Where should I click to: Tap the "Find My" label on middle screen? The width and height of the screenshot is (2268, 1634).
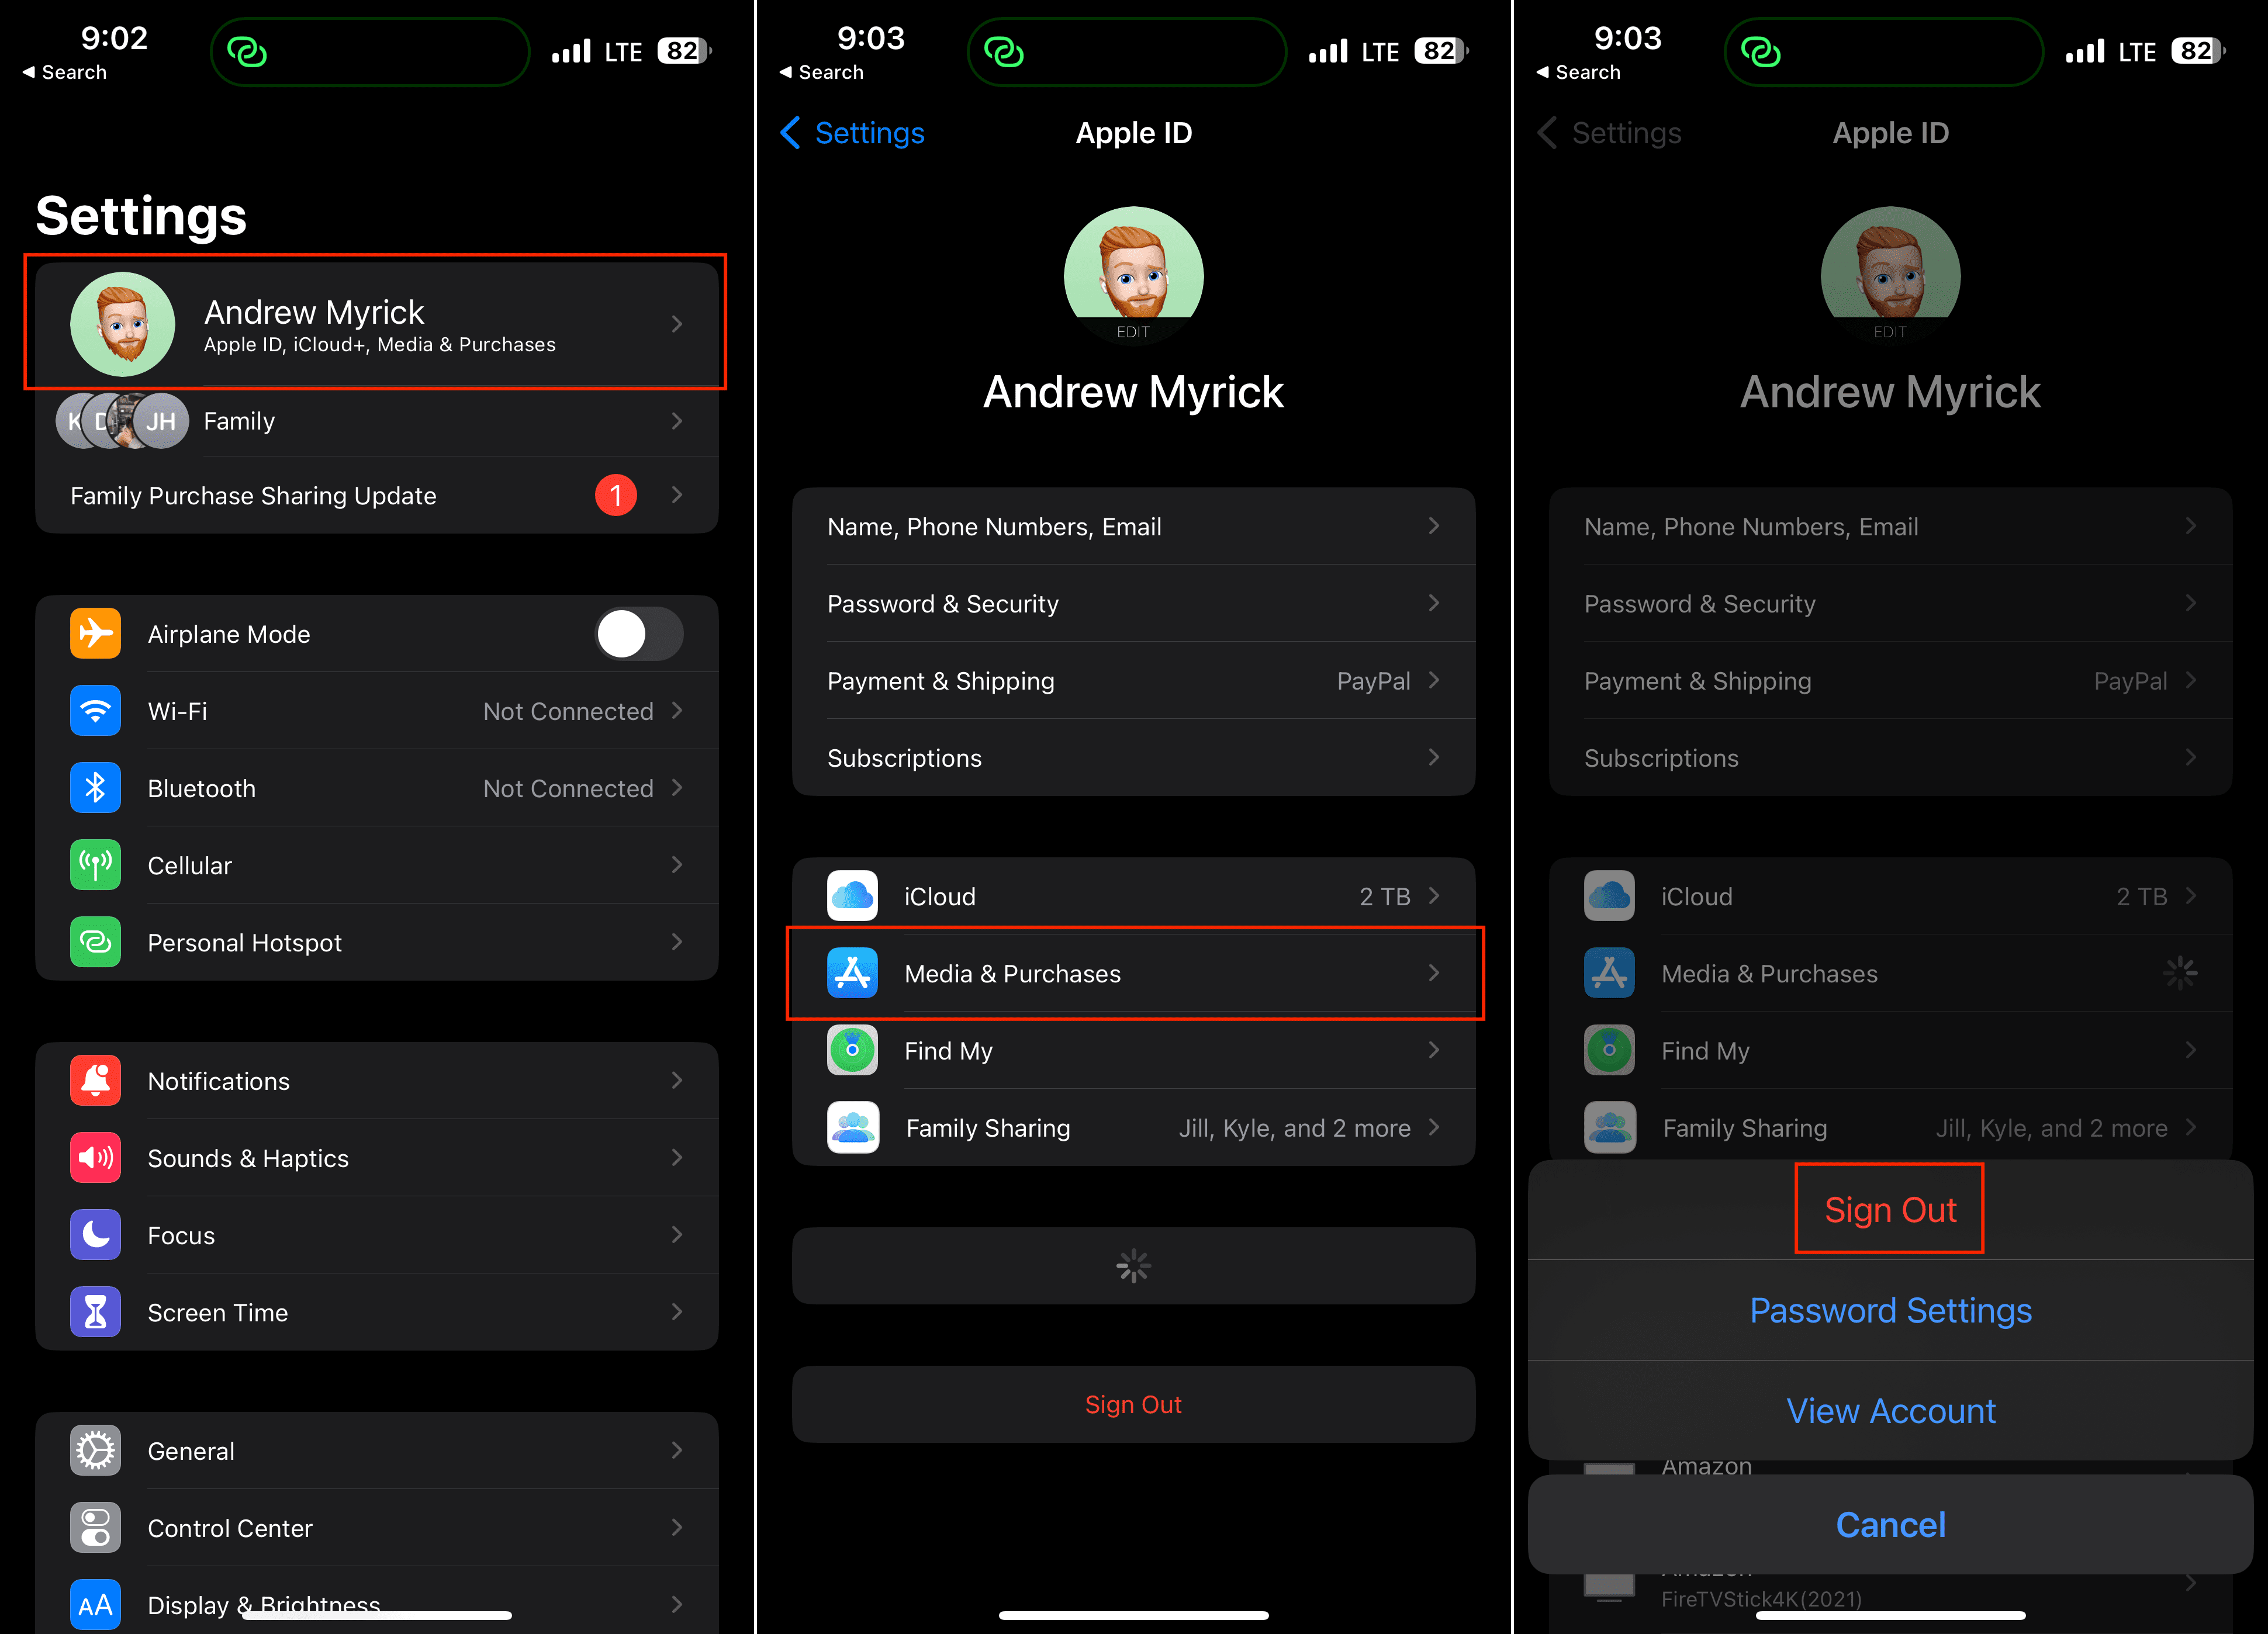[948, 1050]
